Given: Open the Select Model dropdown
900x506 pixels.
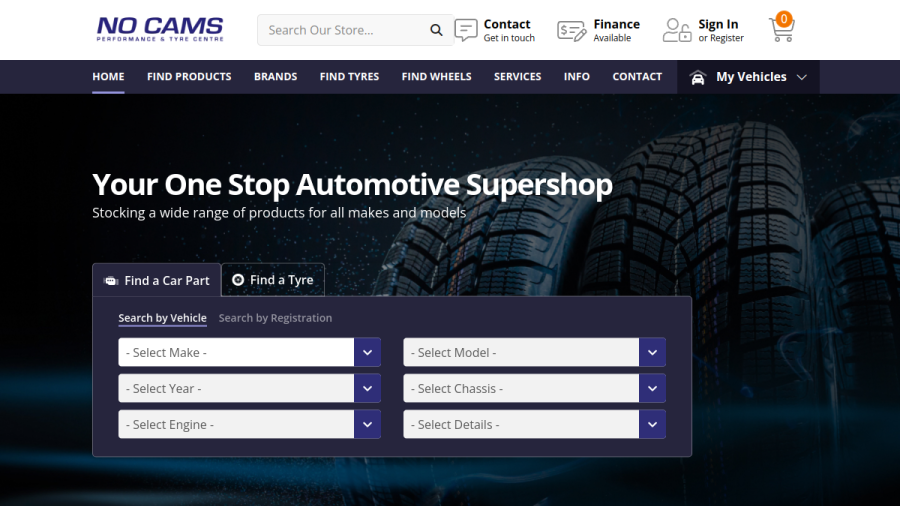Looking at the screenshot, I should click(534, 352).
